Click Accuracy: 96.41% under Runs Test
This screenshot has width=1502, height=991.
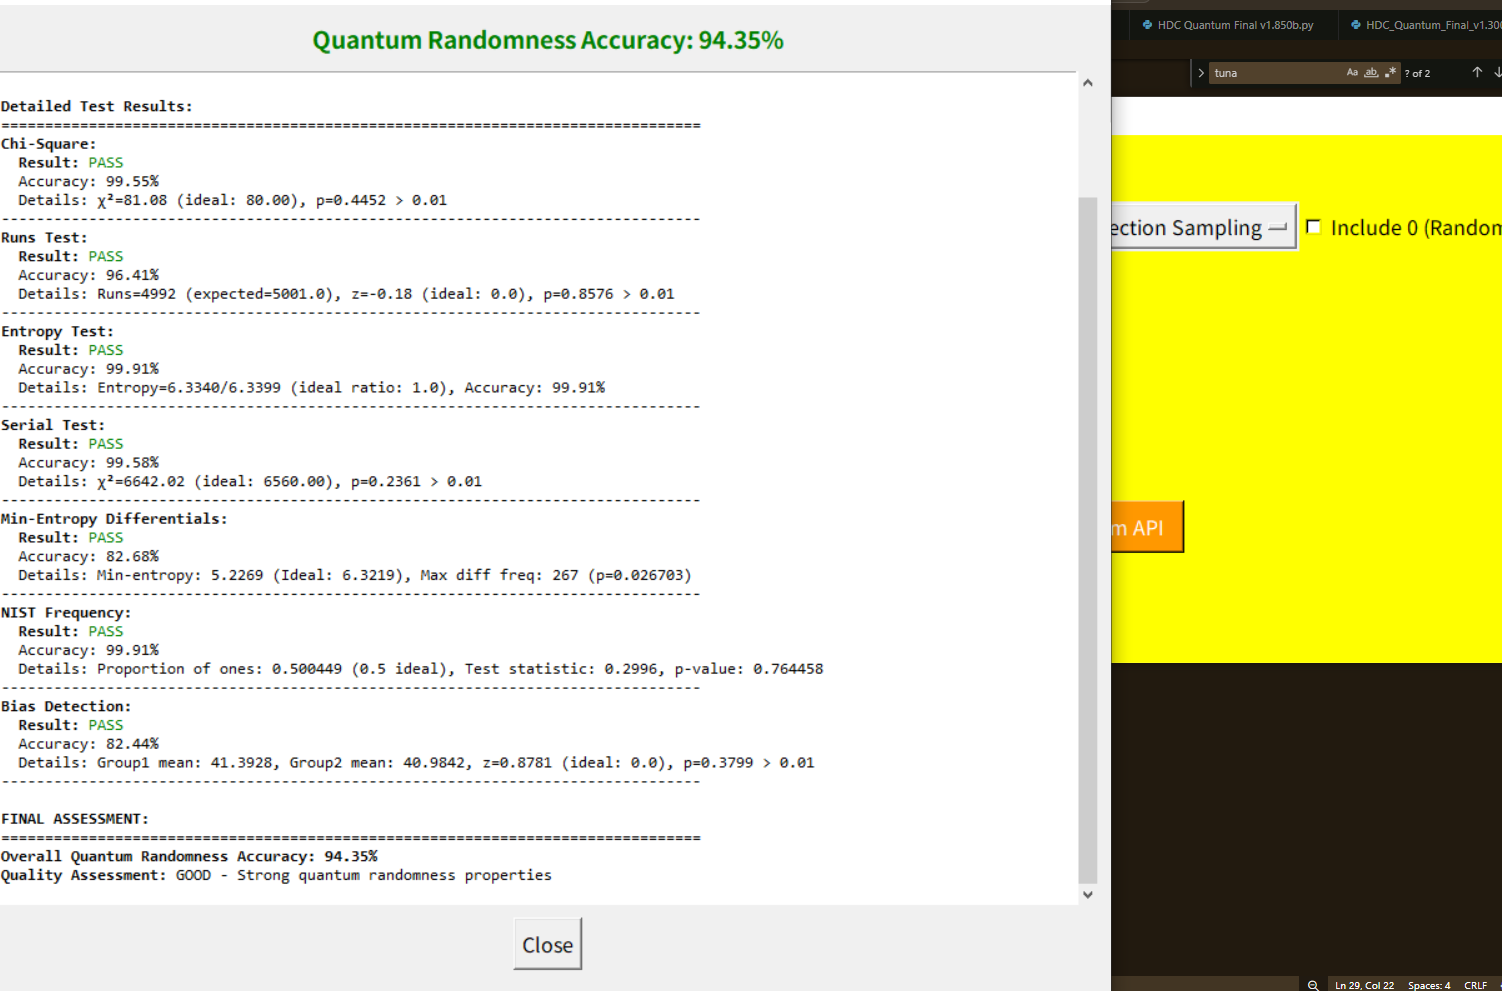tap(88, 275)
